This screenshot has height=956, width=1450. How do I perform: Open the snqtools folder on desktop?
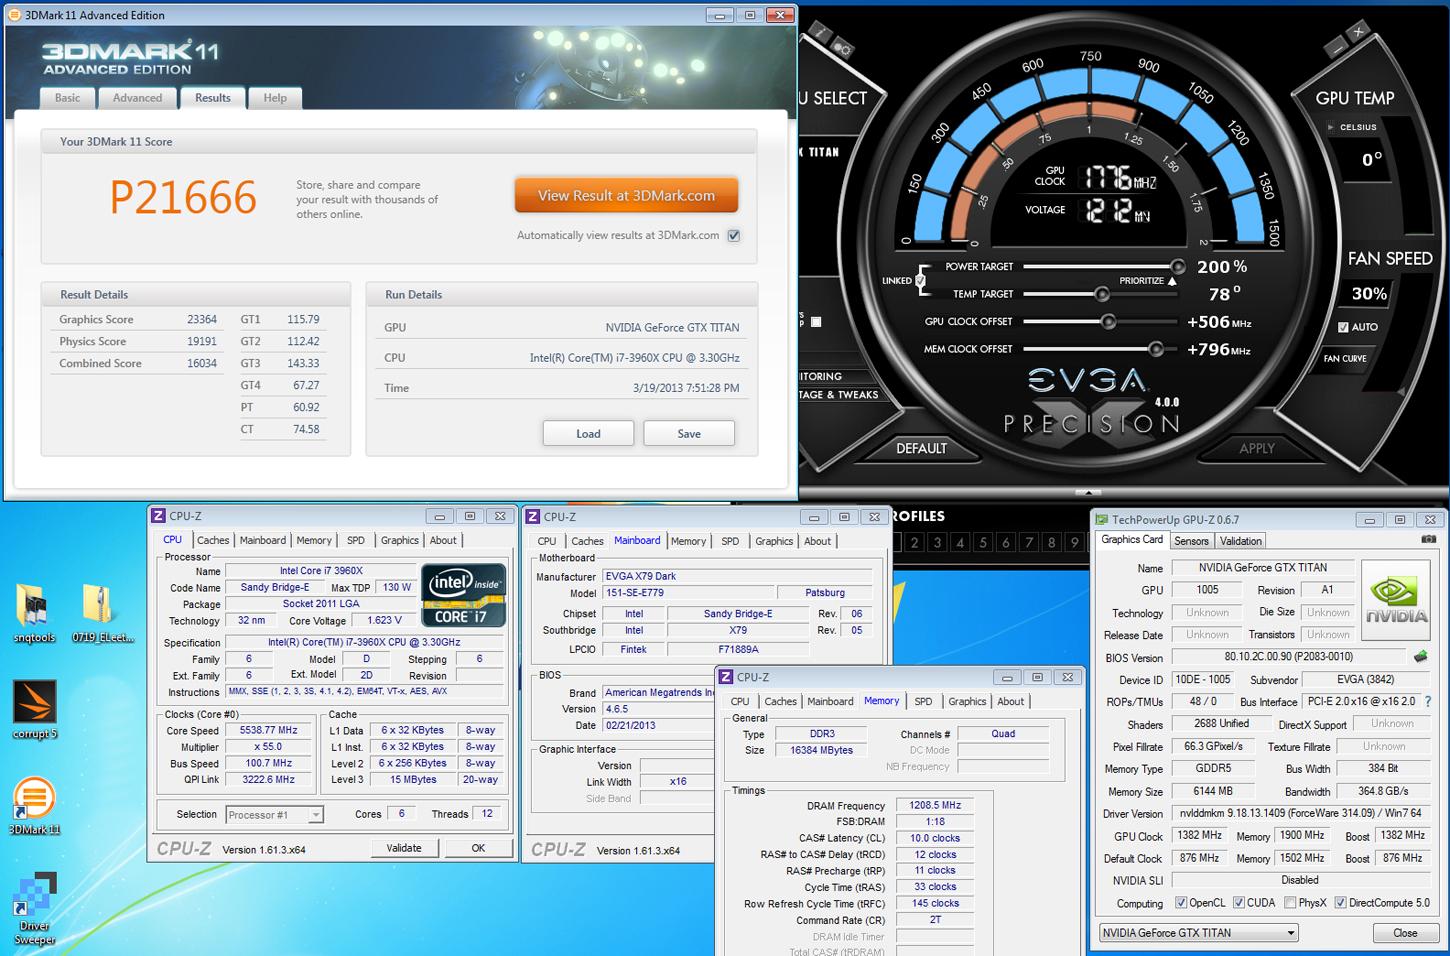pyautogui.click(x=34, y=613)
